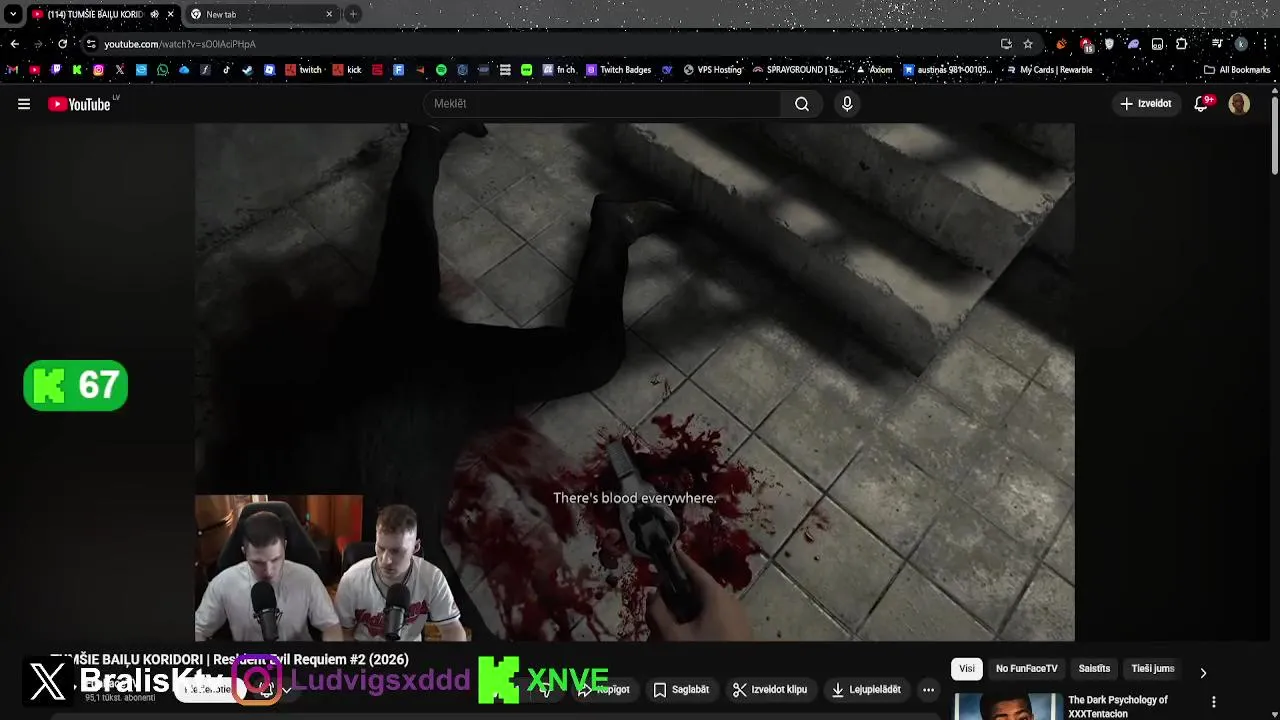Image resolution: width=1280 pixels, height=720 pixels.
Task: Open the SPRAYGROUND bookmark
Action: pyautogui.click(x=798, y=70)
